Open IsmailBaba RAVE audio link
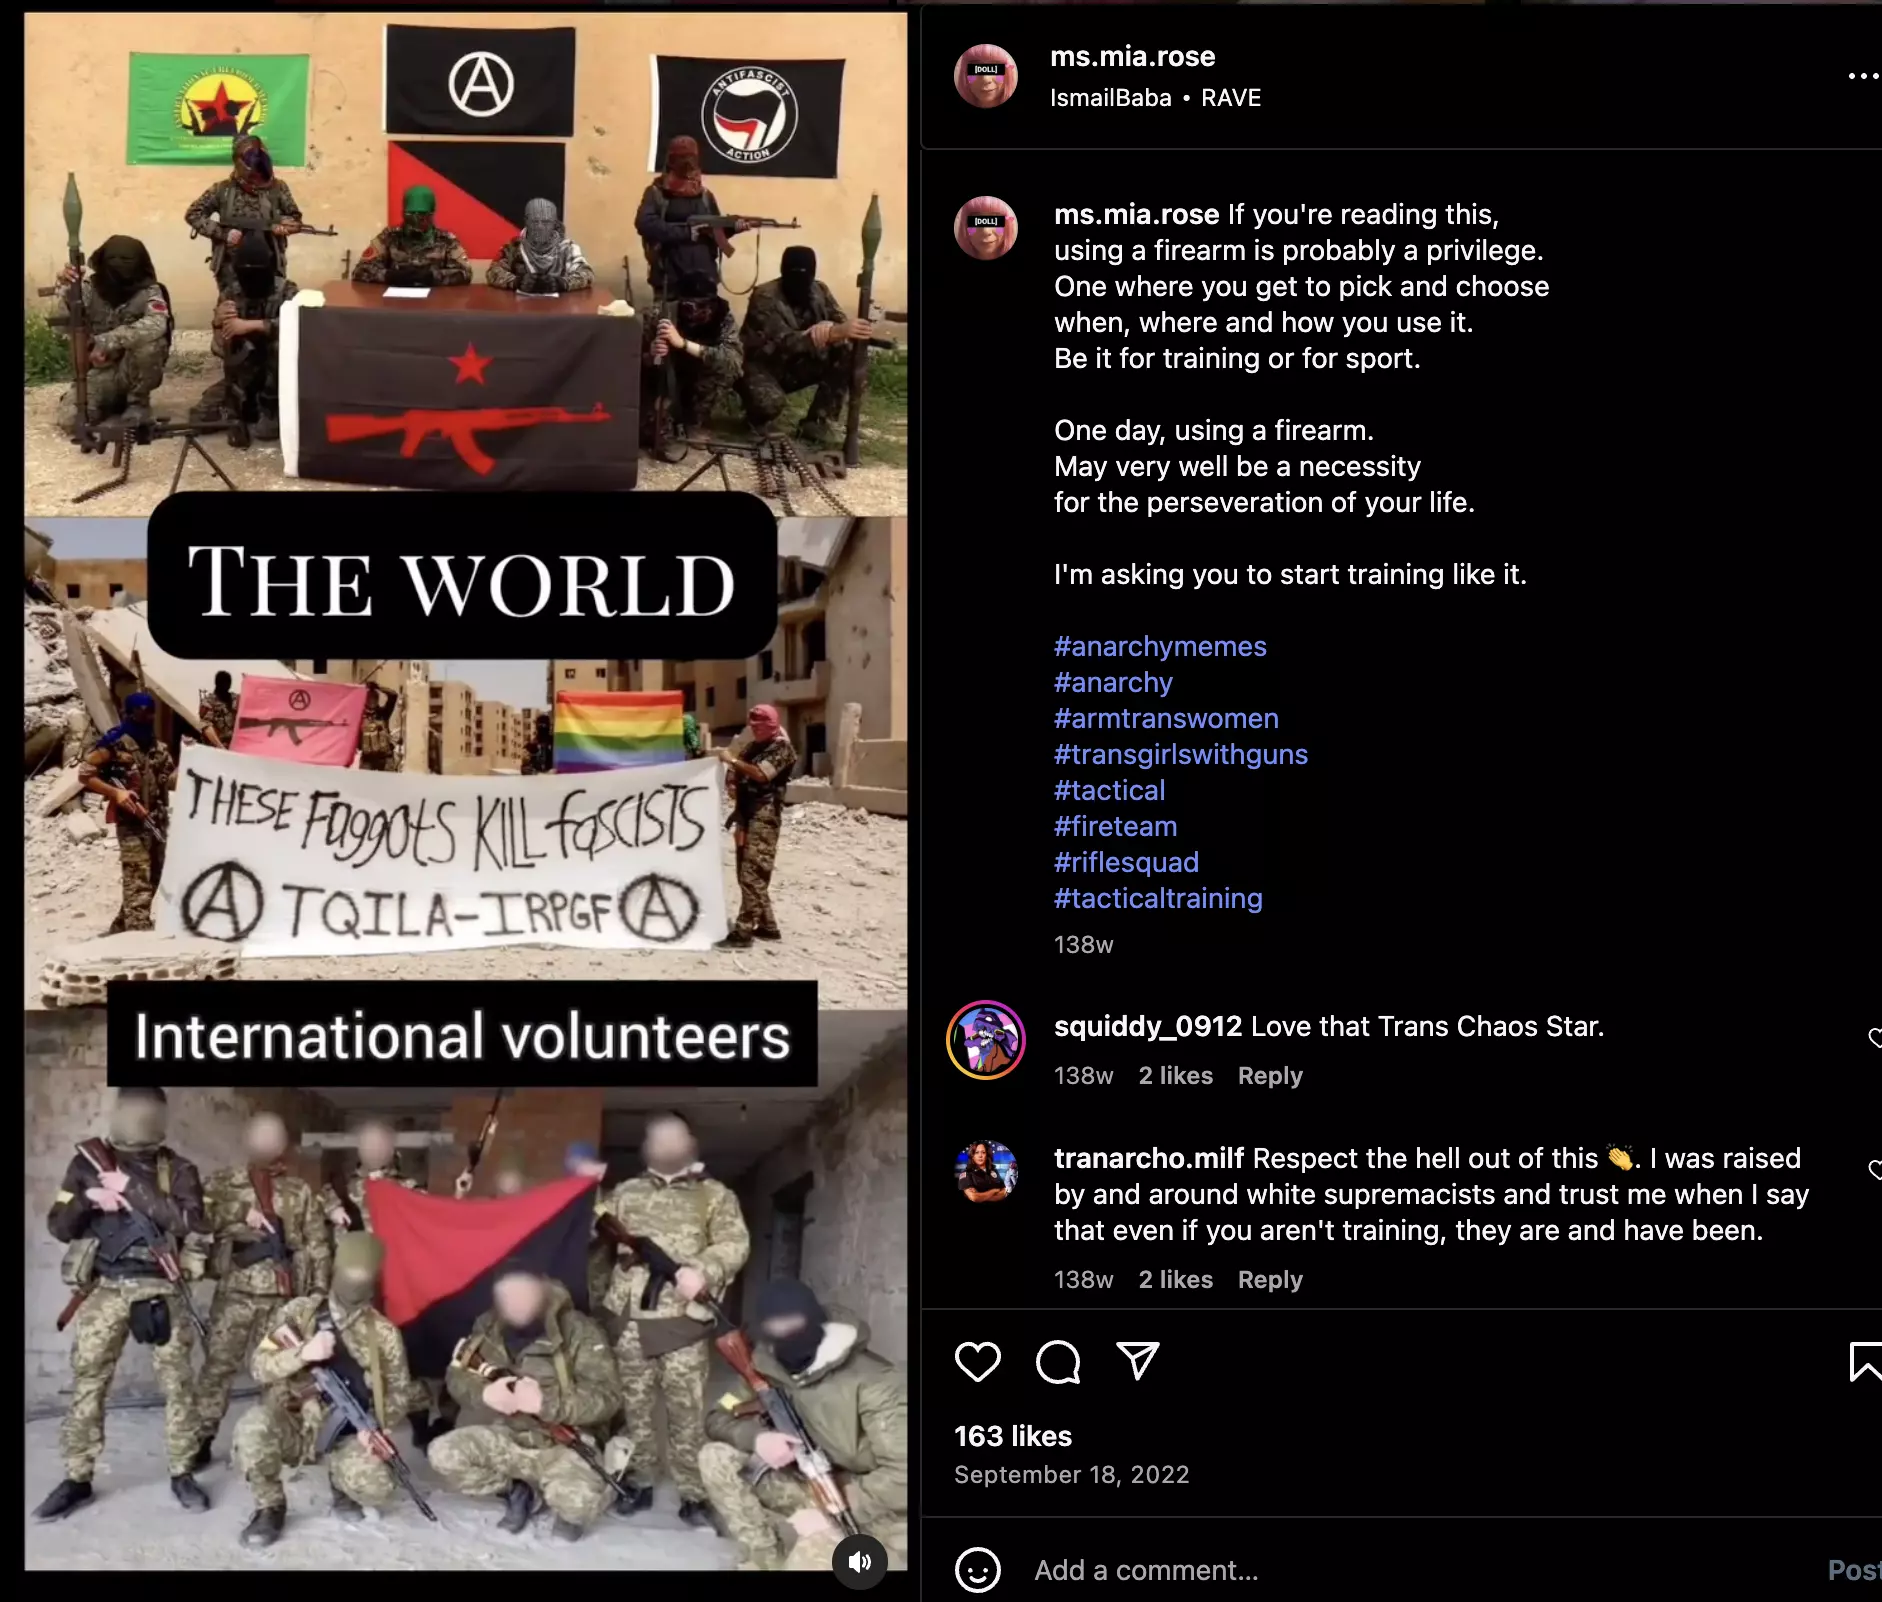 pos(1155,98)
